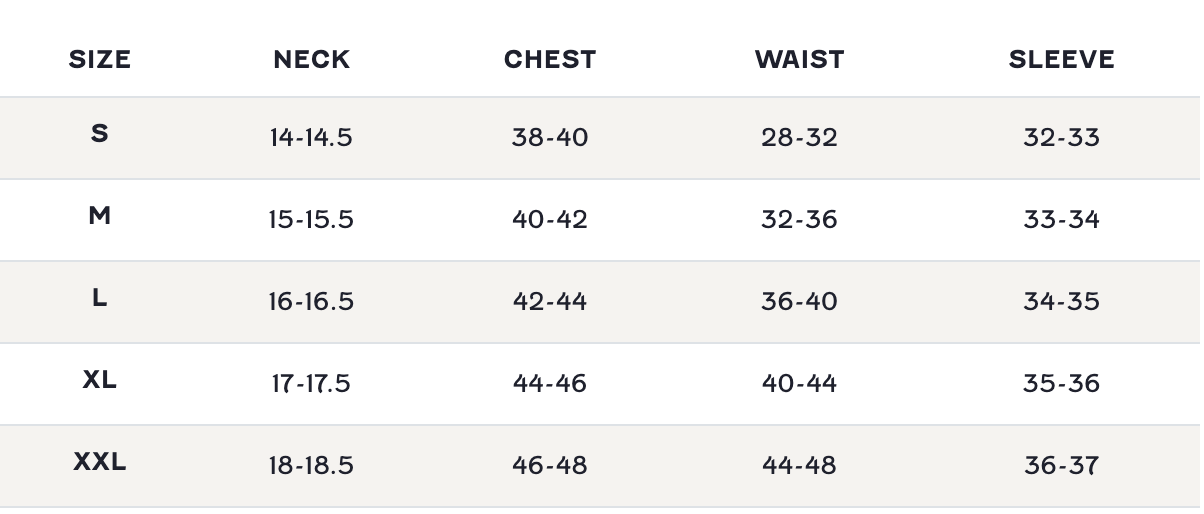Viewport: 1204px width, 514px height.
Task: Select the XL size row label
Action: 100,379
